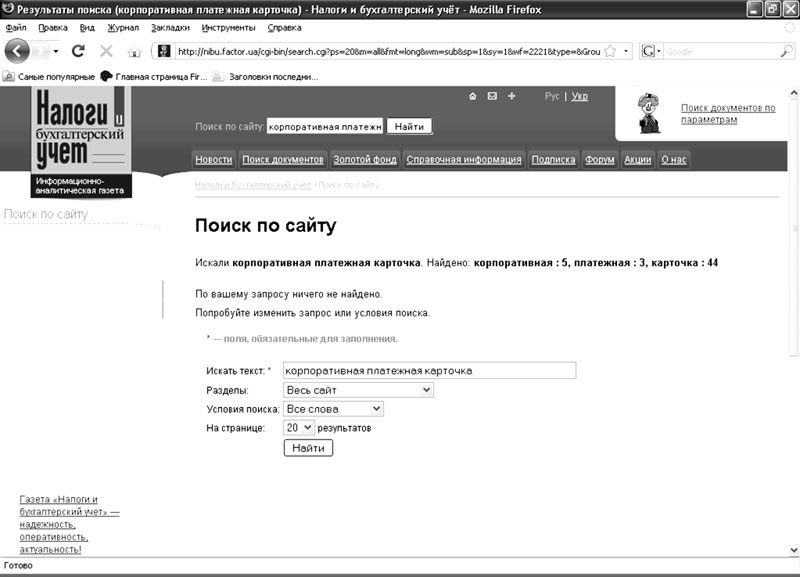Viewport: 800px width, 577px height.
Task: Open the Закладки menu
Action: point(170,28)
